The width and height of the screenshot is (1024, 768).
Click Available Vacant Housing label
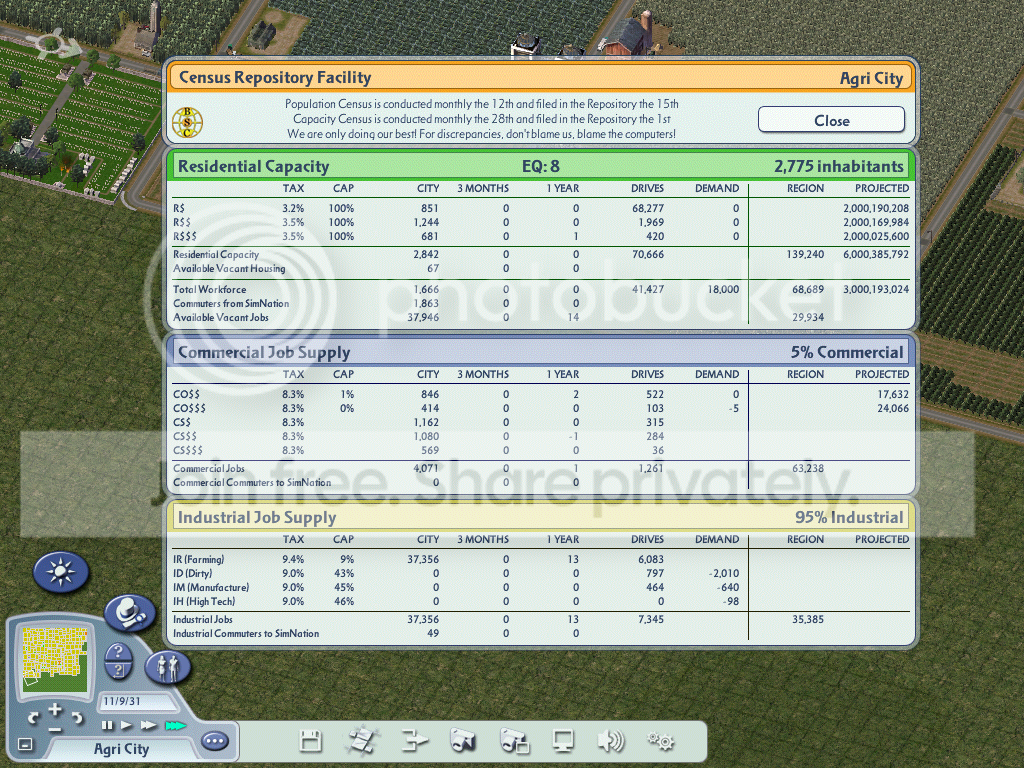tap(229, 268)
